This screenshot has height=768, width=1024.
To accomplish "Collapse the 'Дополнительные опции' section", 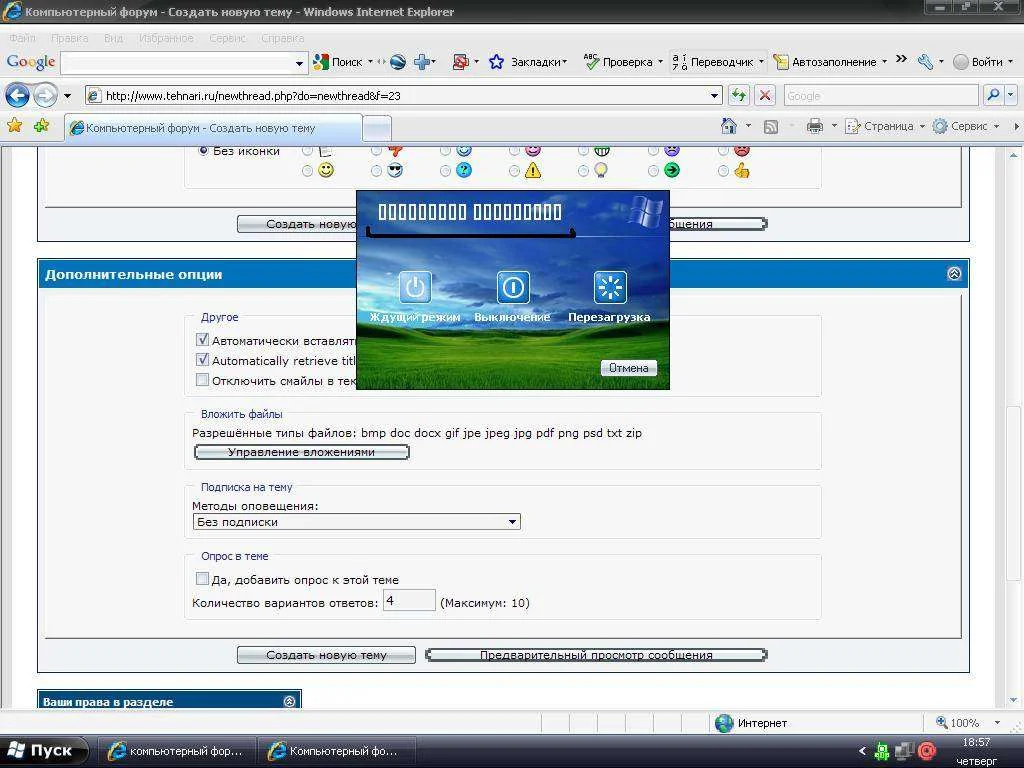I will click(x=953, y=274).
